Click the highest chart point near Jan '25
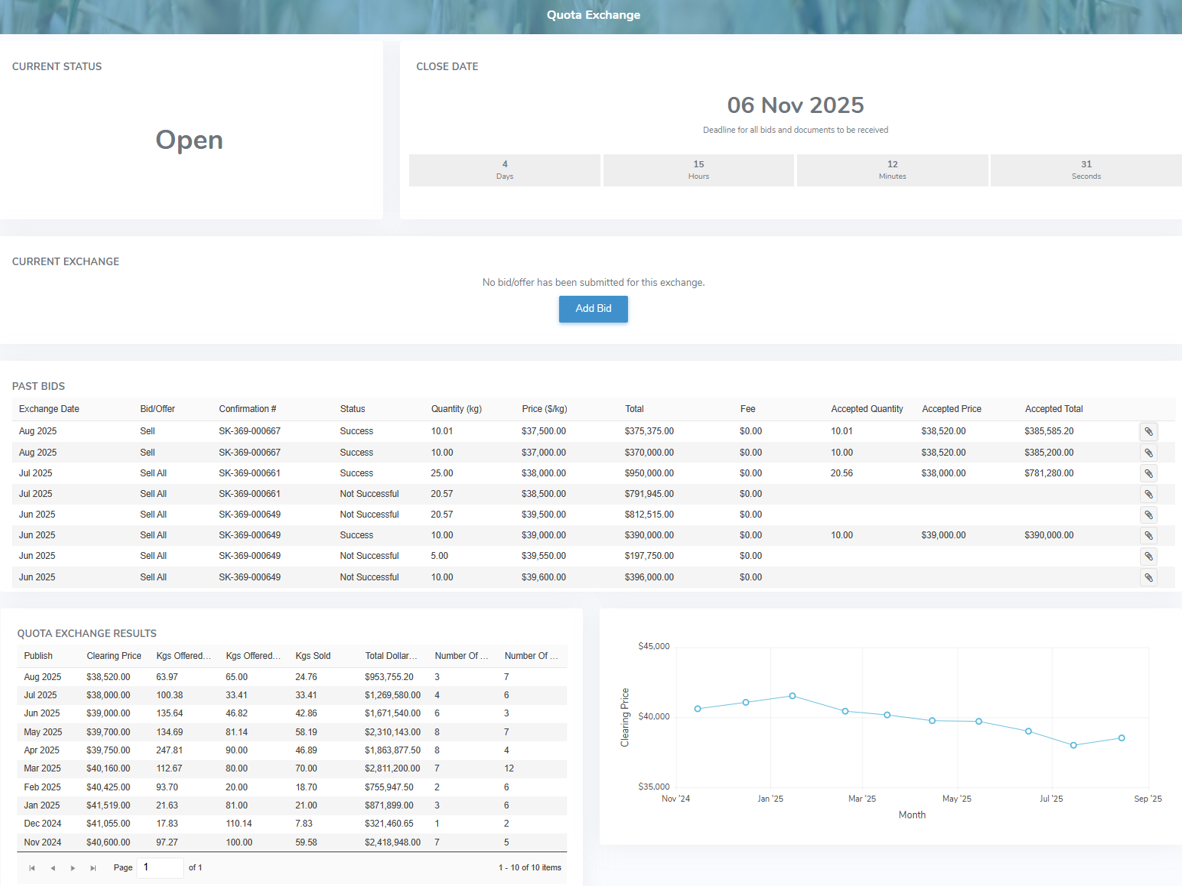1183x886 pixels. 793,694
